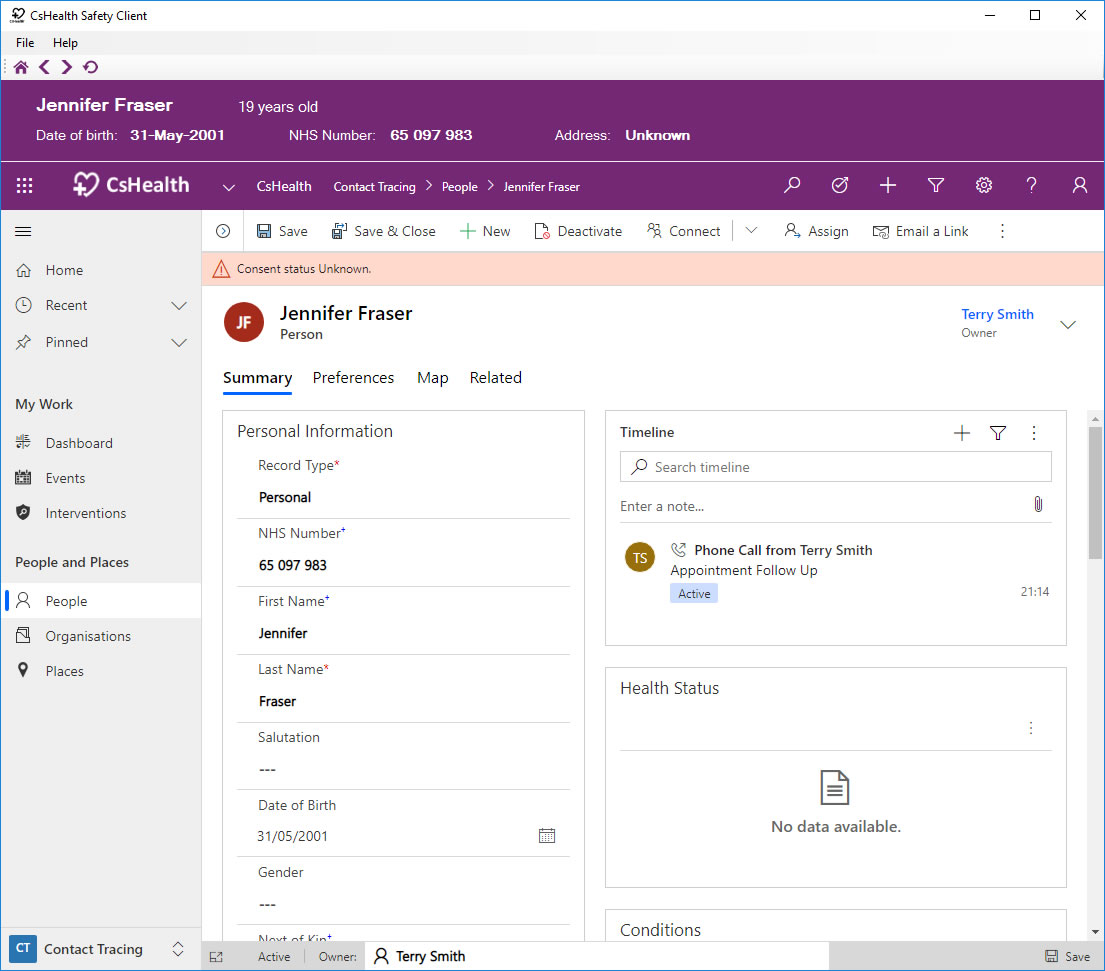Collapse the sidebar with hamburger menu
This screenshot has width=1105, height=971.
23,231
